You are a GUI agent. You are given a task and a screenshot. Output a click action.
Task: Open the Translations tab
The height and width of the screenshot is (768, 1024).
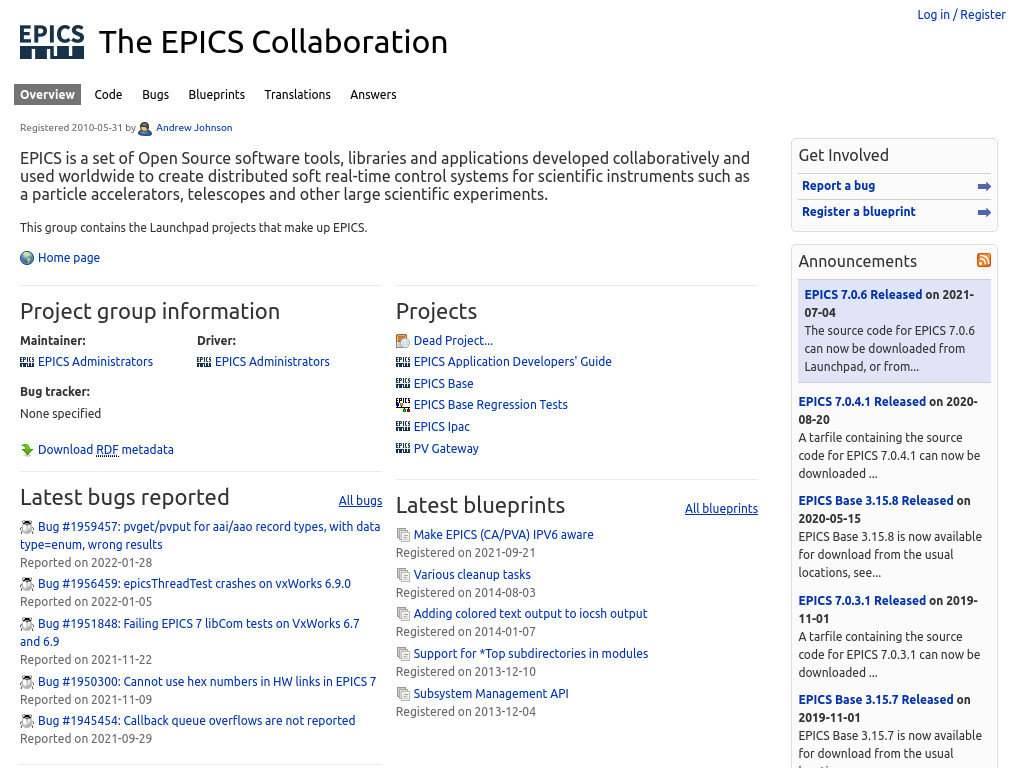[297, 95]
